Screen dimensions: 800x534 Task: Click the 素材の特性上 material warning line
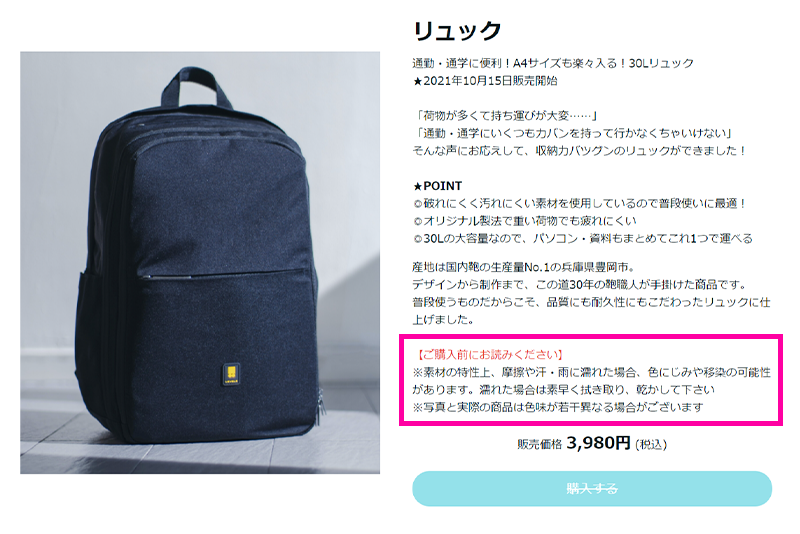click(591, 380)
